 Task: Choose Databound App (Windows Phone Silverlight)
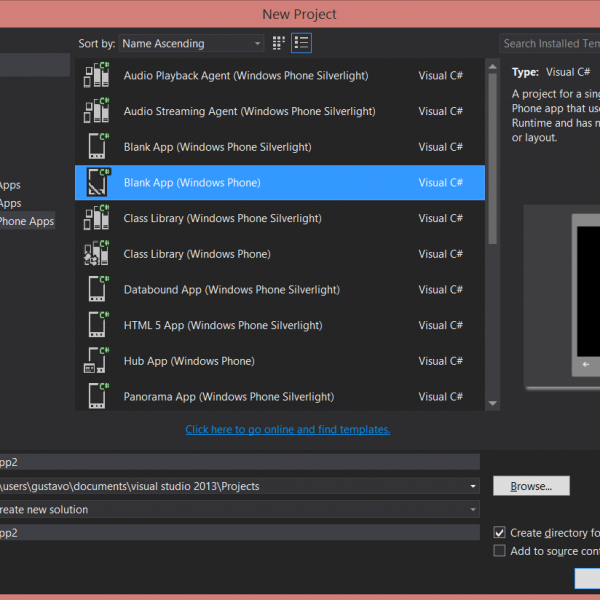232,290
